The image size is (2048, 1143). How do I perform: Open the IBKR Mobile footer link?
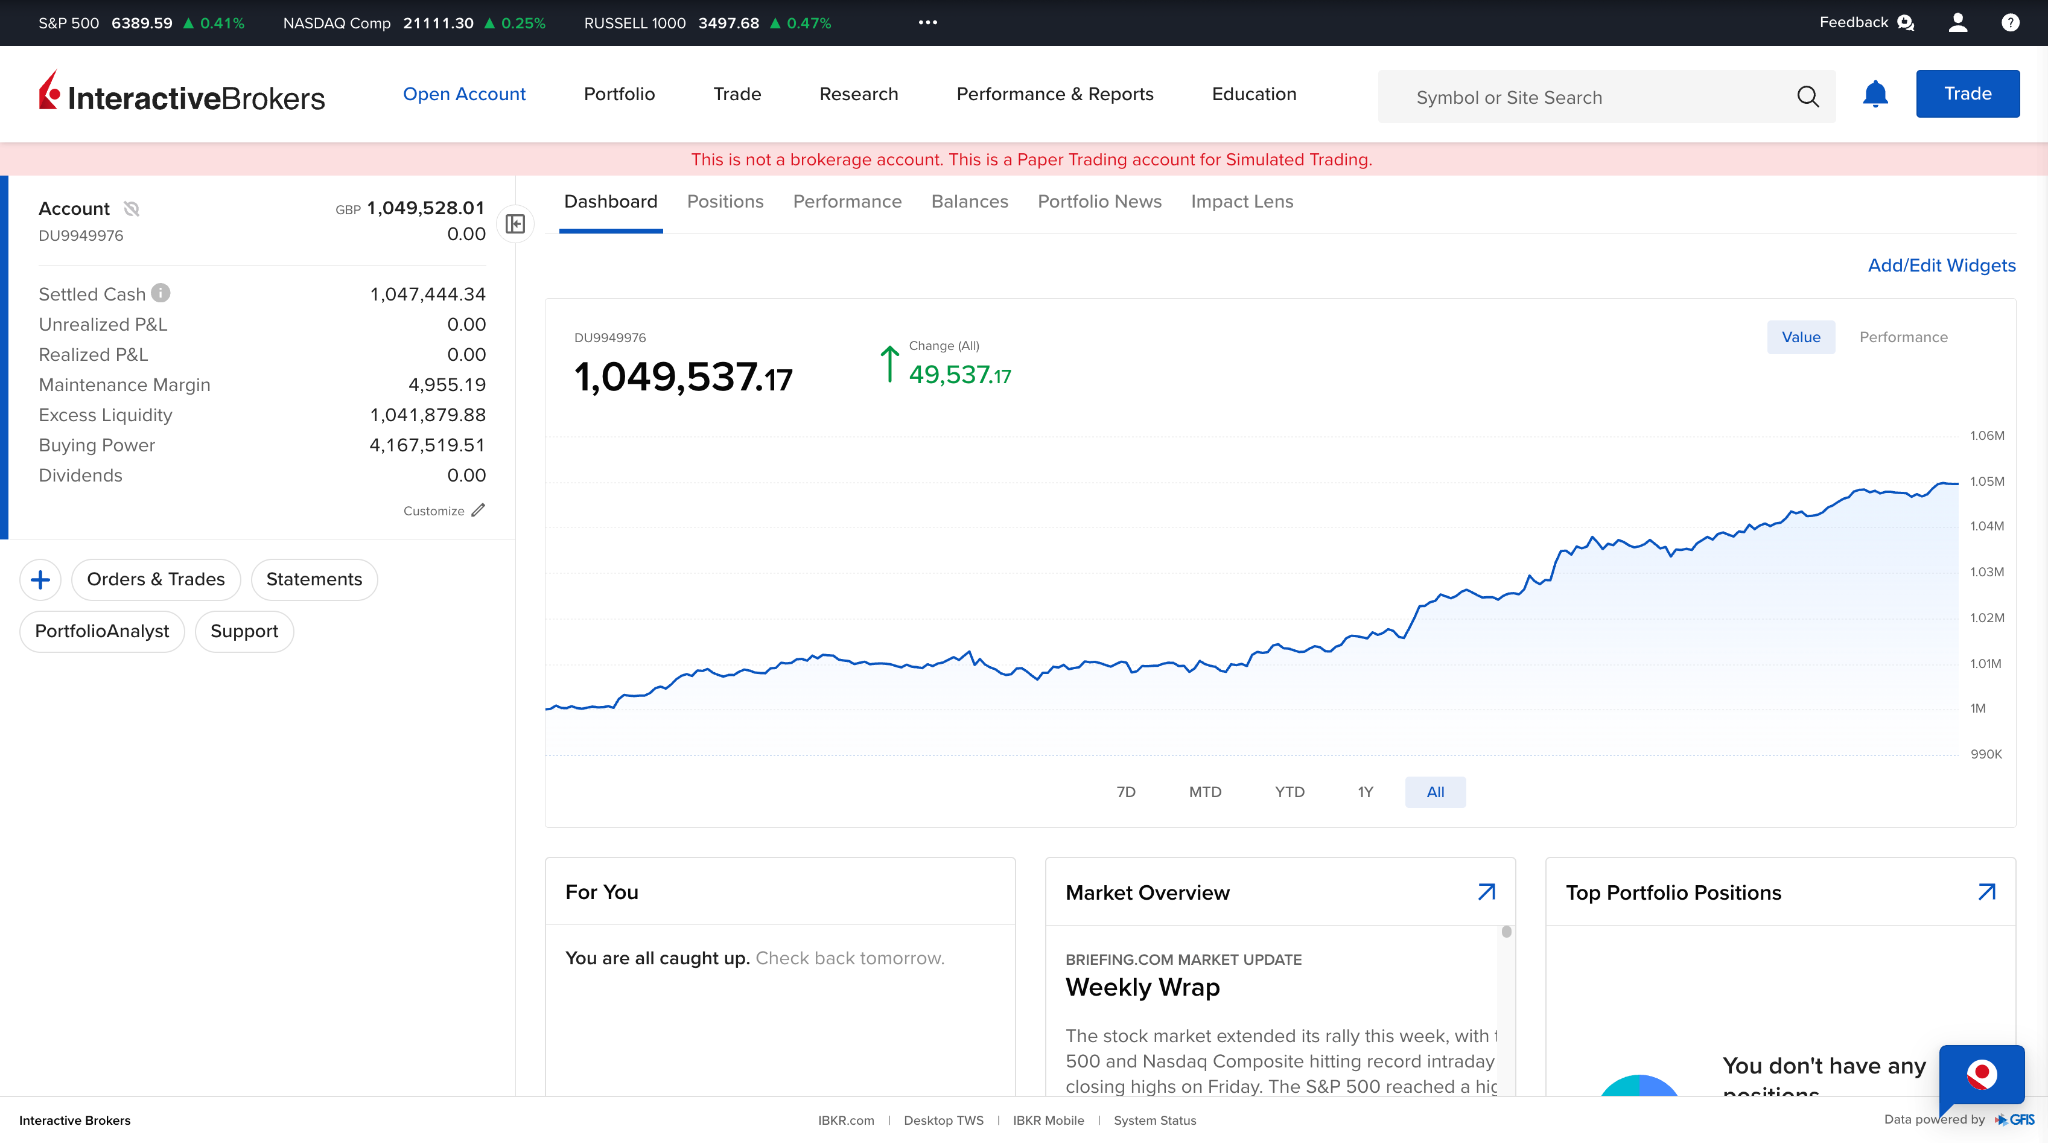point(1048,1120)
